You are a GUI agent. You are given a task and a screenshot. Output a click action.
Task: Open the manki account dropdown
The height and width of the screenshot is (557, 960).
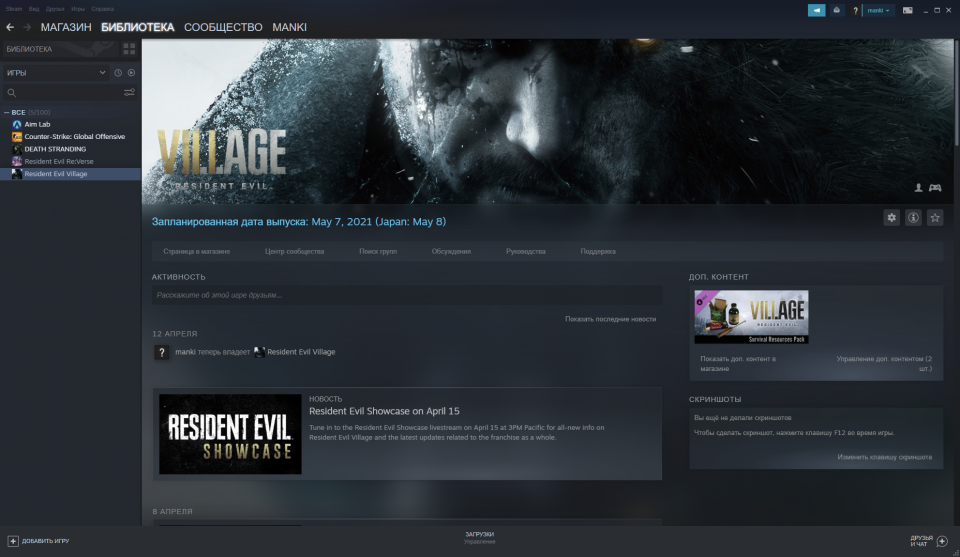pos(879,10)
